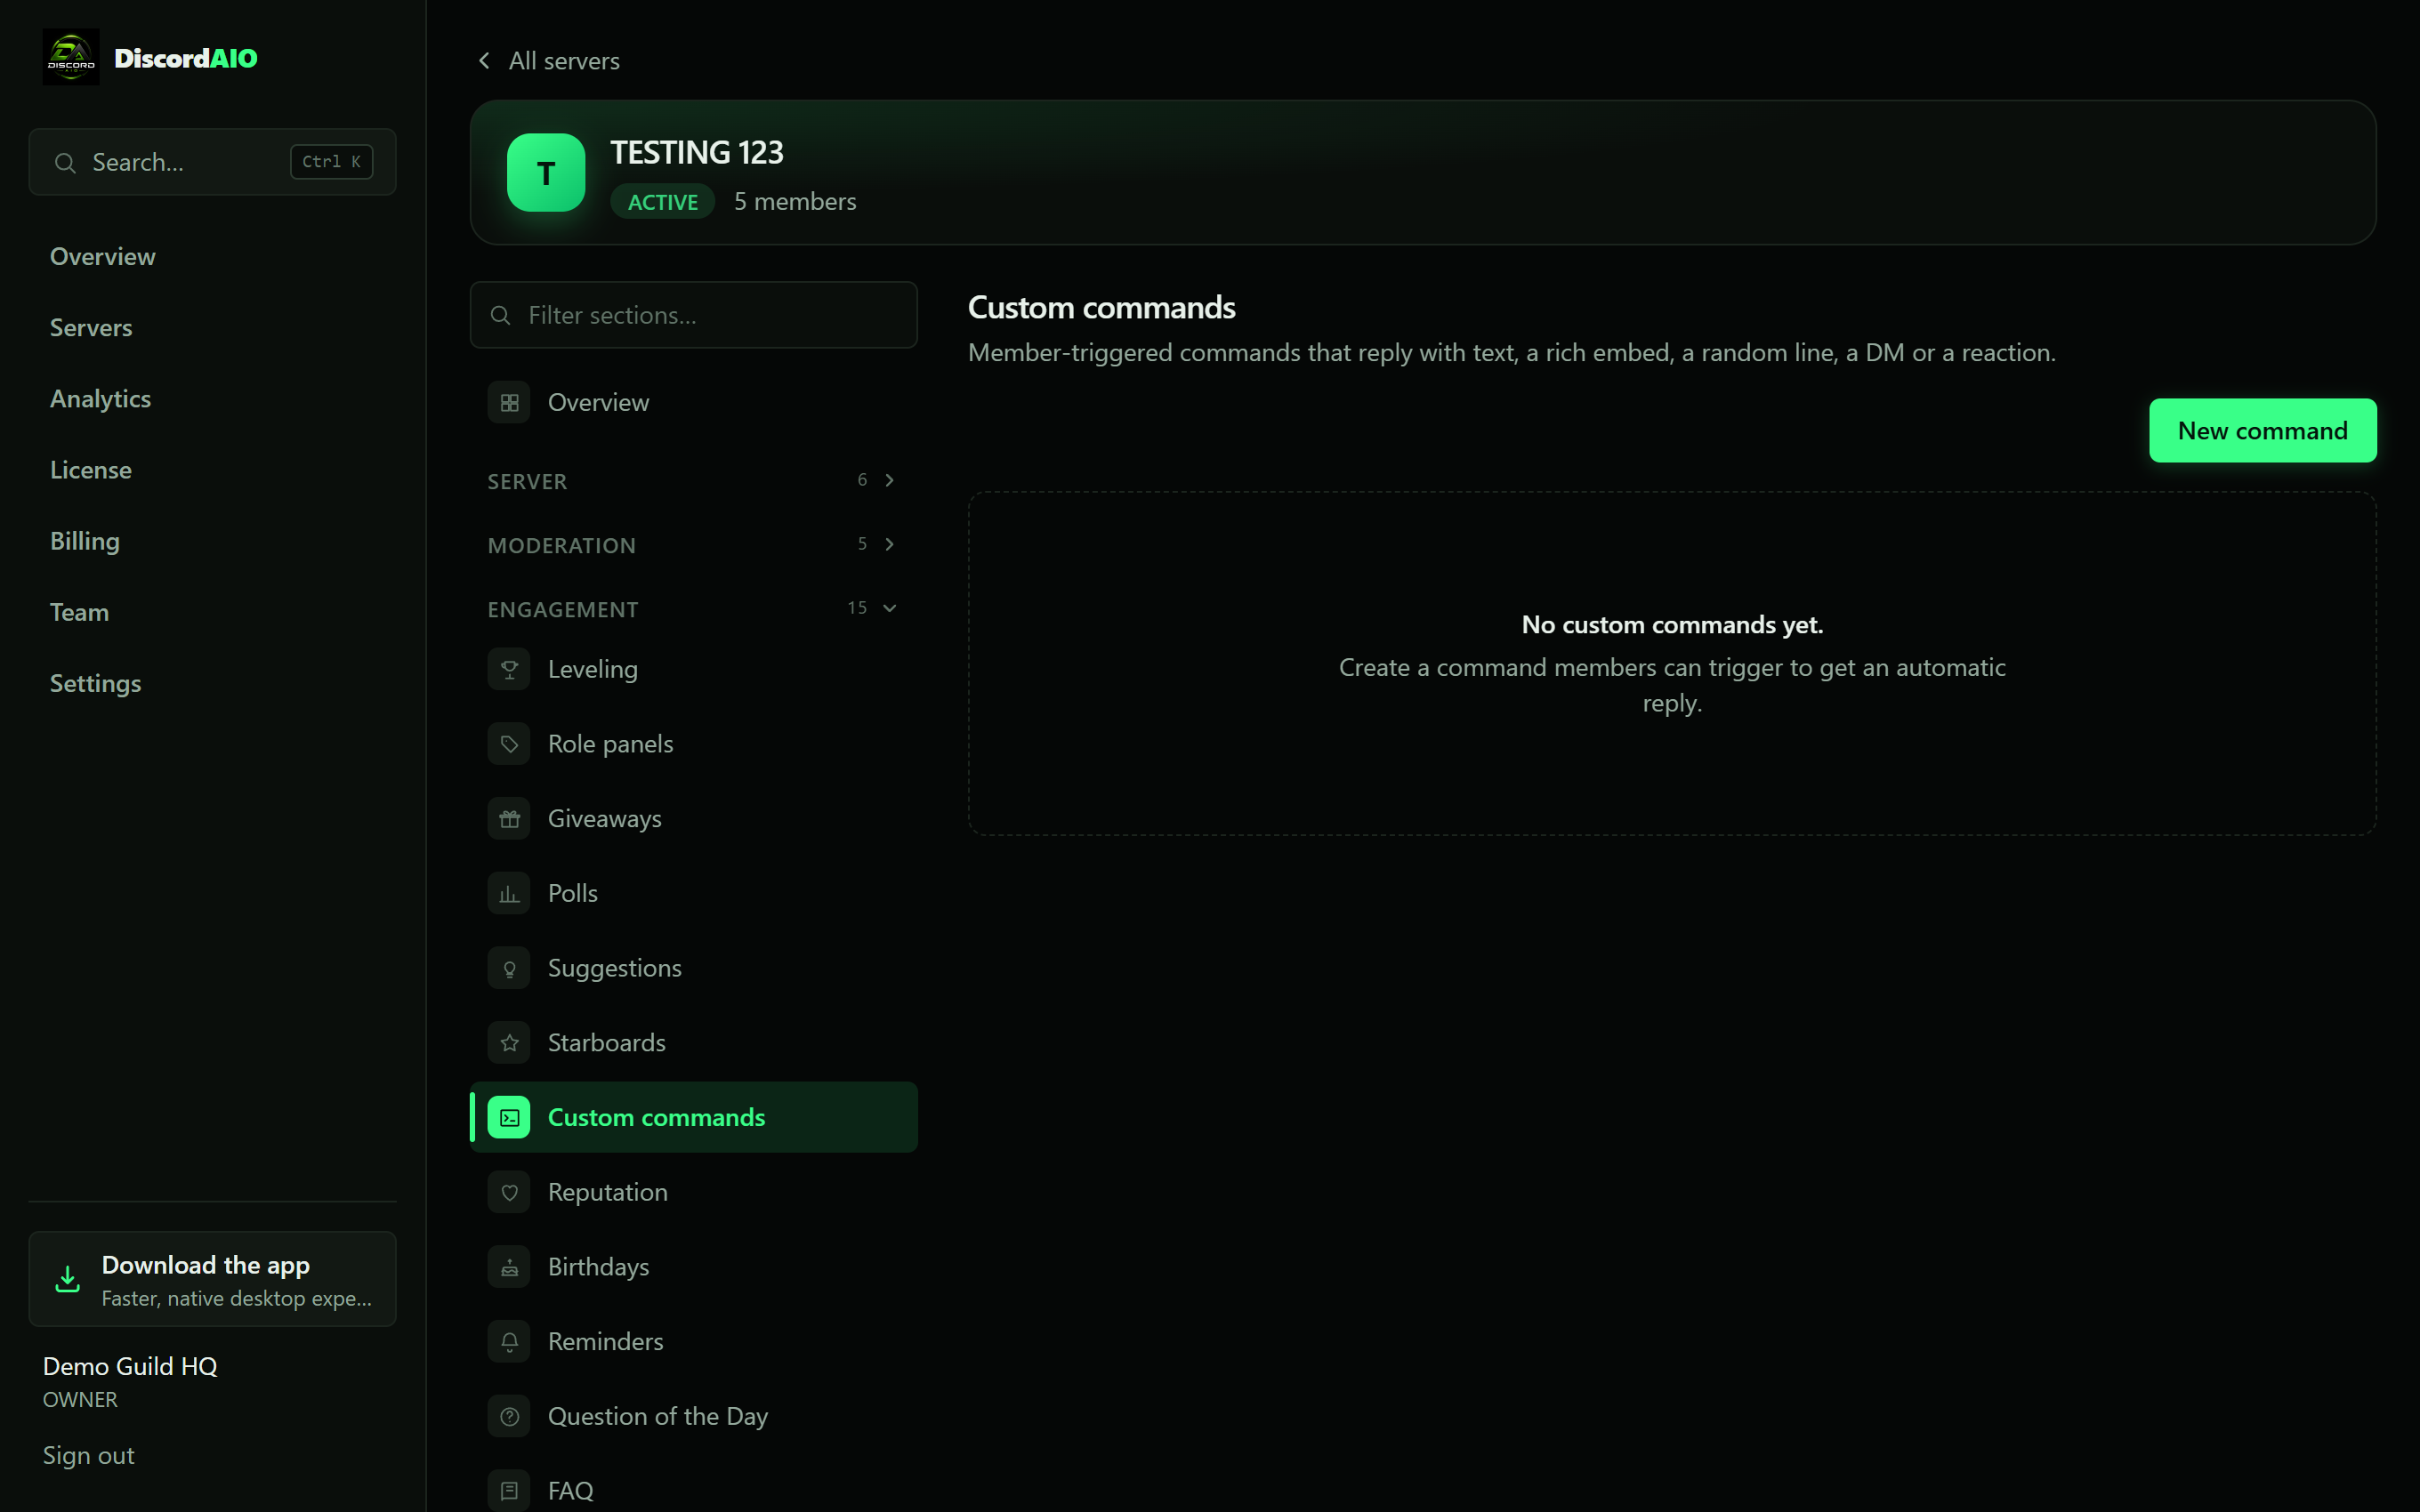This screenshot has width=2420, height=1512.
Task: Select the Polls section
Action: (x=693, y=893)
